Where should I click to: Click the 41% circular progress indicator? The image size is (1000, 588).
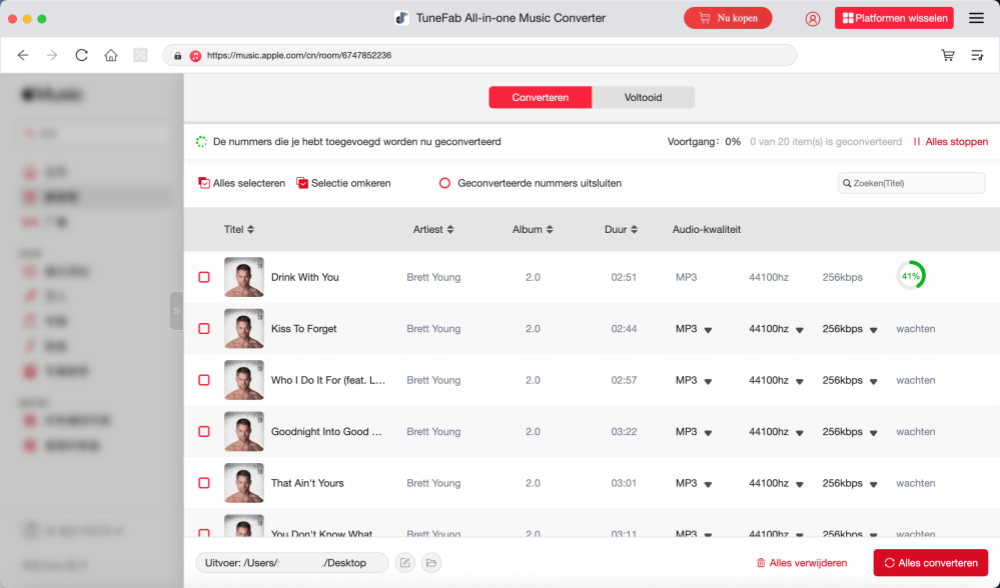coord(910,276)
